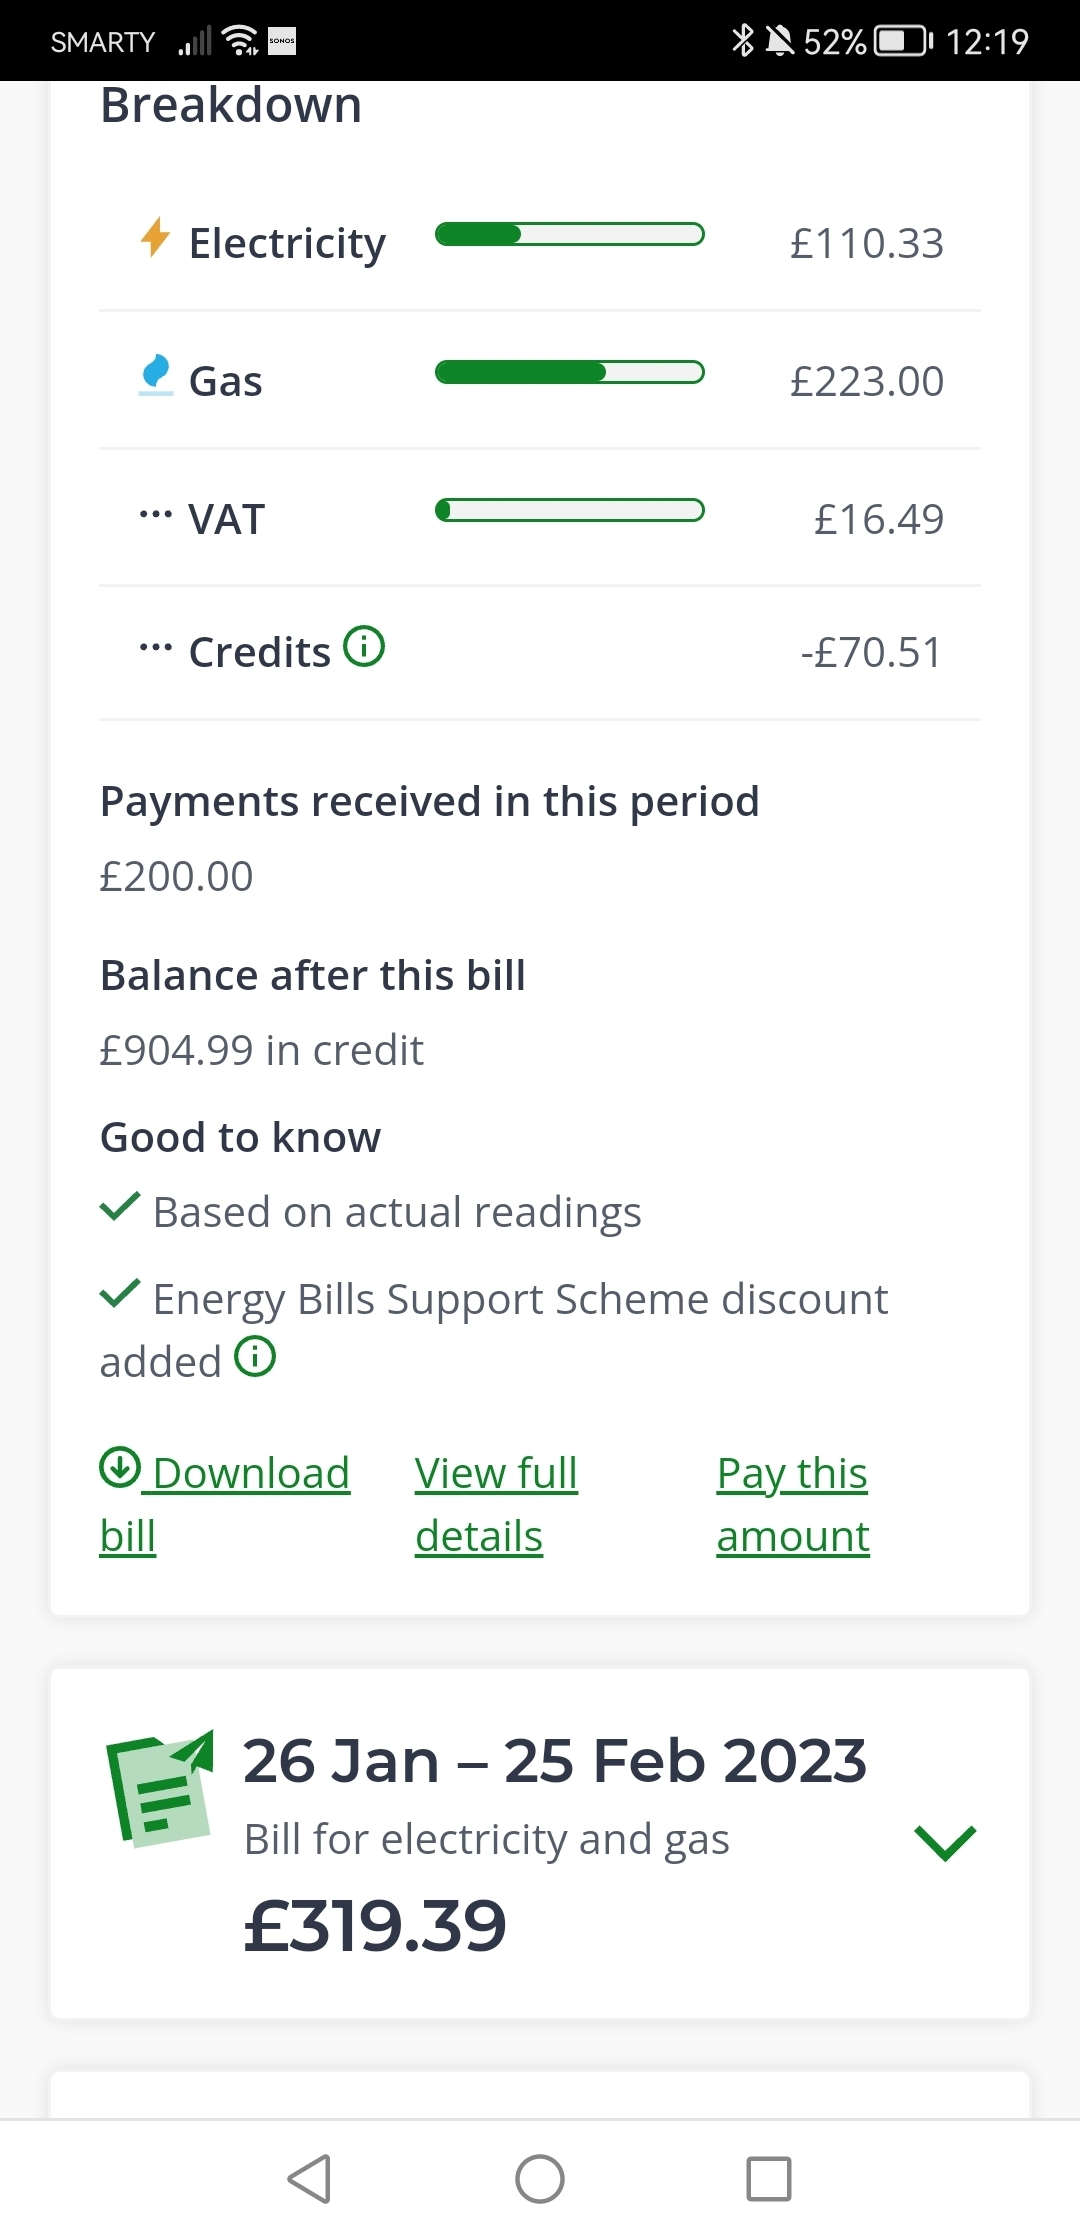Tap info icon beside Energy Bills Support discount
This screenshot has height=2240, width=1080.
[255, 1356]
